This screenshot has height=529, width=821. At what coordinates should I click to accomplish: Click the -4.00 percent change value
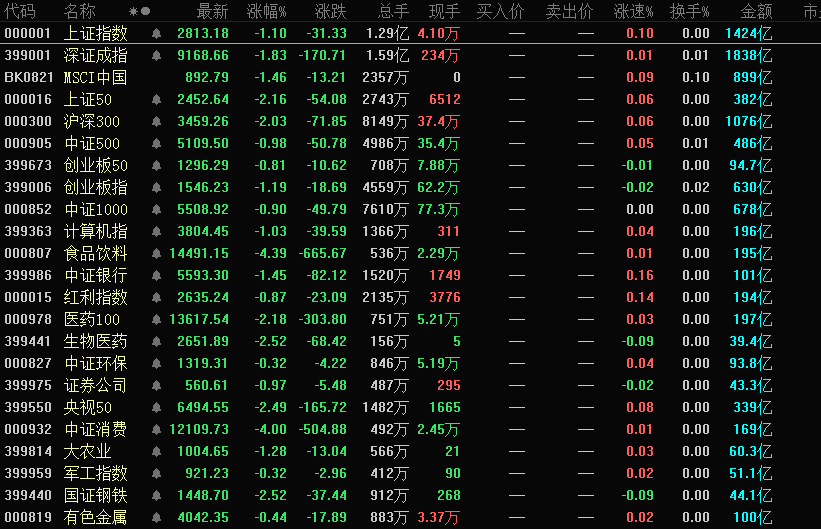(x=270, y=429)
